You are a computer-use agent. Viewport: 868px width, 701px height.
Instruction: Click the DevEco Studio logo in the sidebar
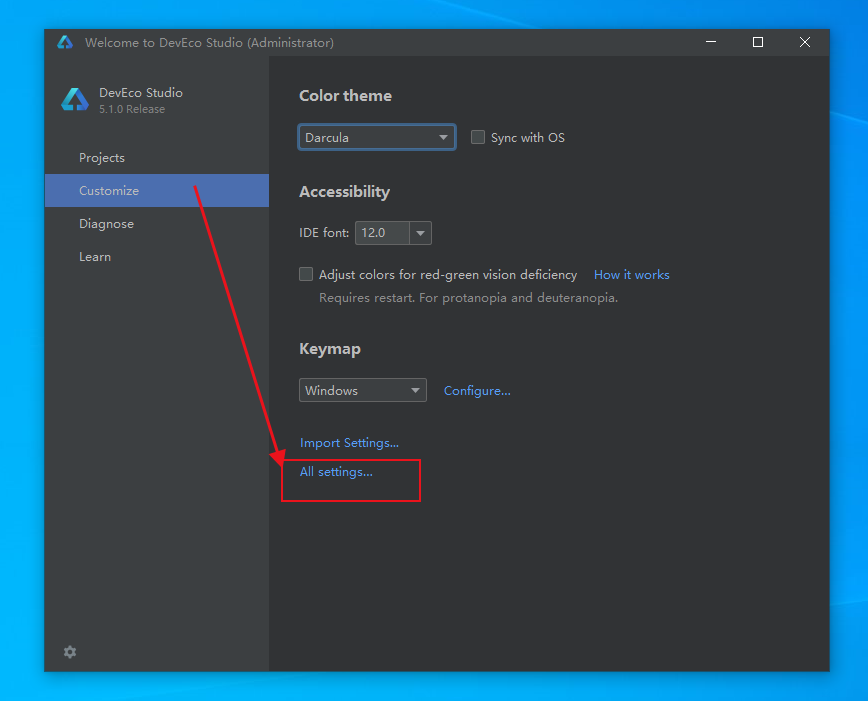[75, 100]
